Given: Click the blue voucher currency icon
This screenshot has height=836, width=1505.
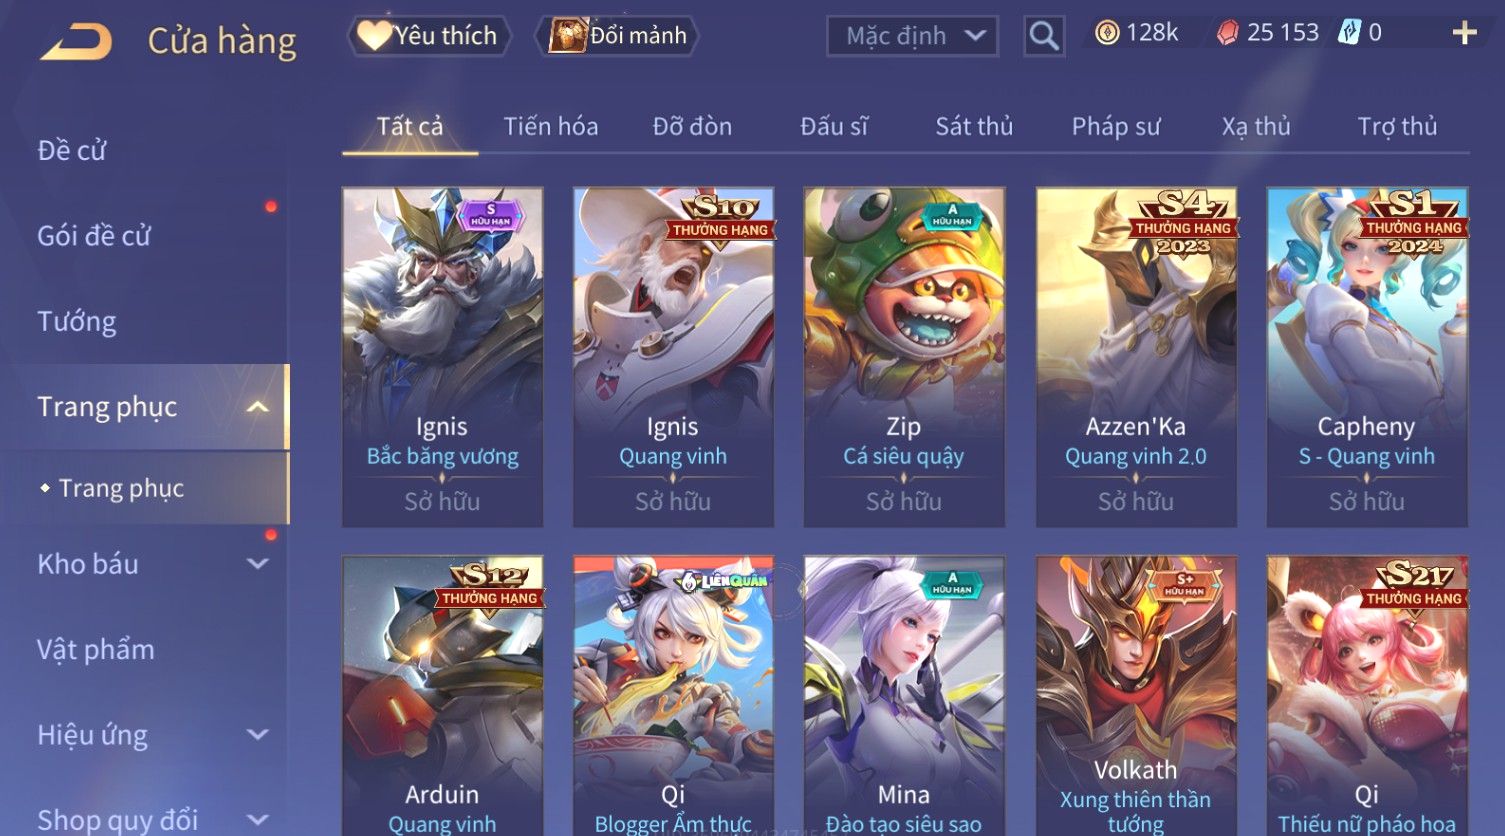Looking at the screenshot, I should [1350, 33].
